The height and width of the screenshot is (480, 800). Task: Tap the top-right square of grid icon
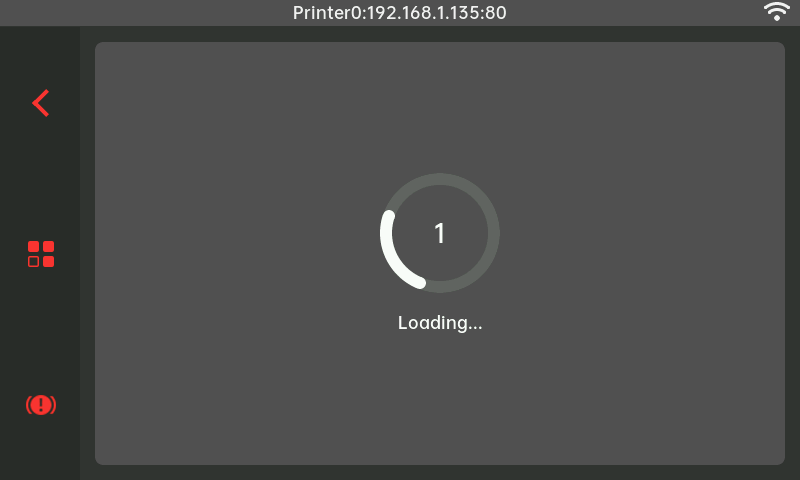[x=48, y=247]
